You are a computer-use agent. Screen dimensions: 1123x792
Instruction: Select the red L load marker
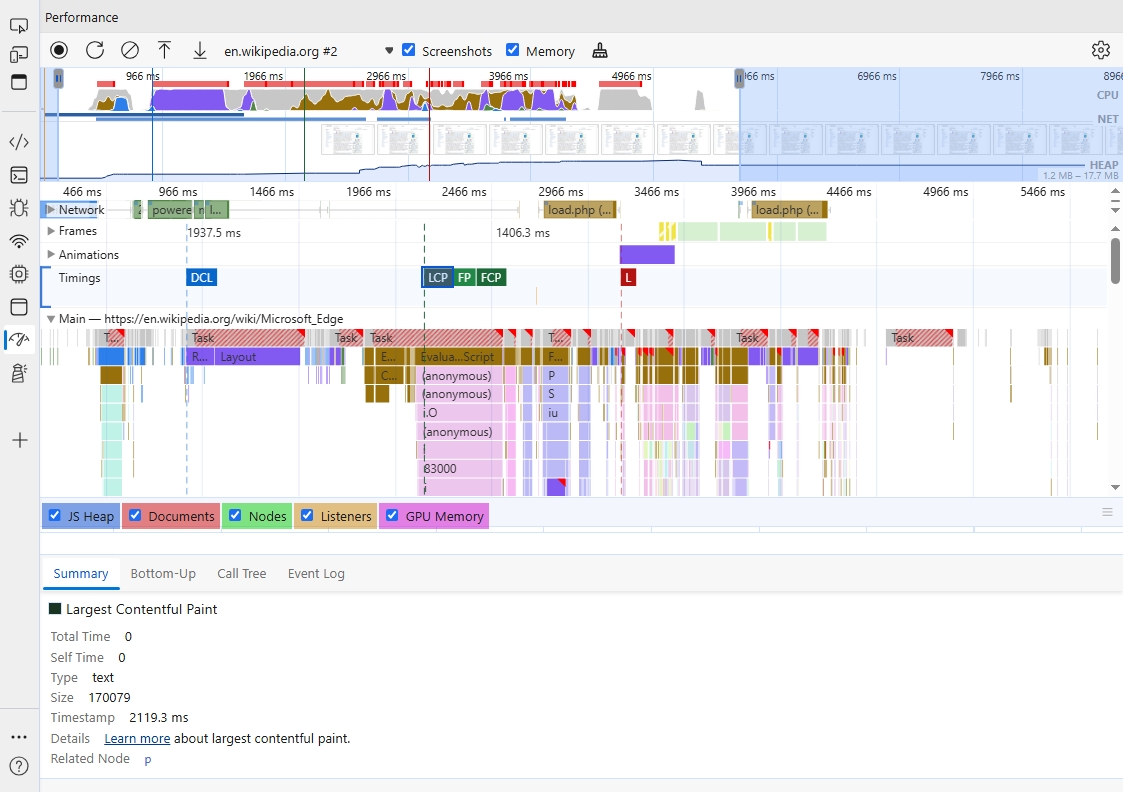(628, 278)
